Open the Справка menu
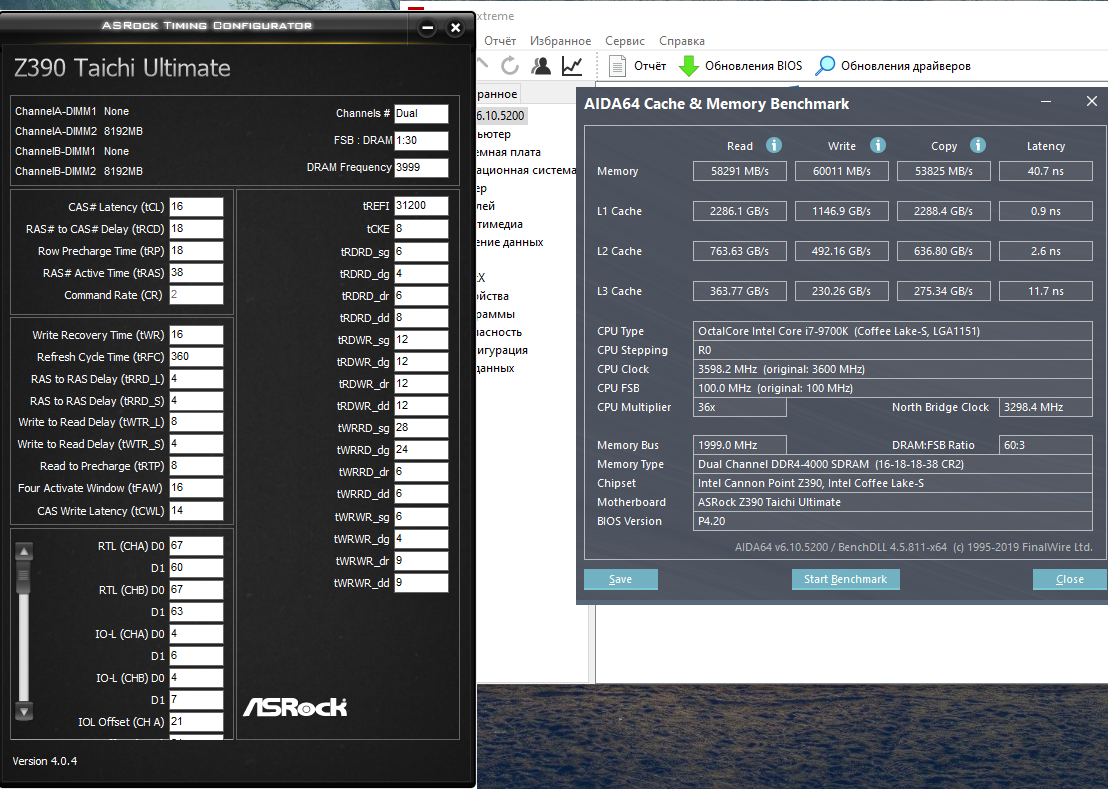 pyautogui.click(x=682, y=41)
